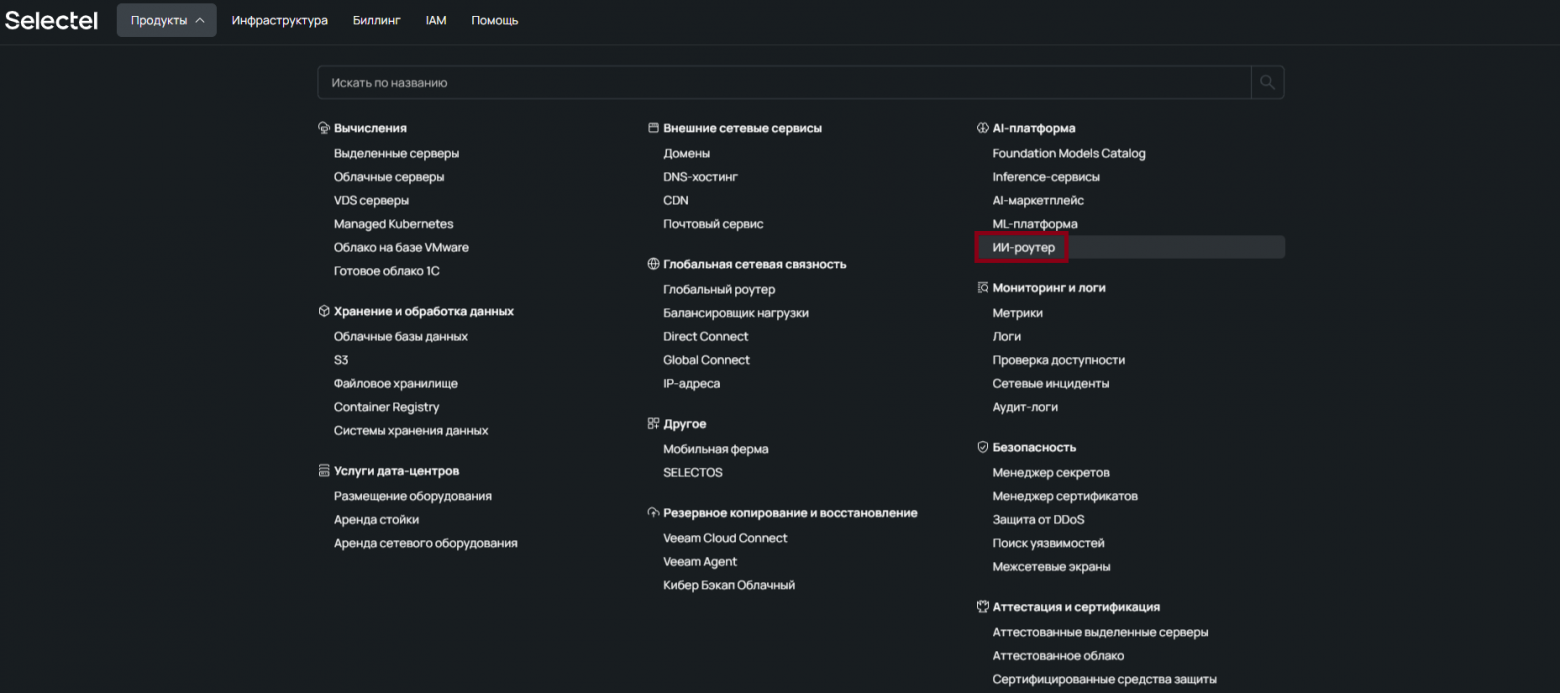Go to Managed Kubernetes
Image resolution: width=1560 pixels, height=693 pixels.
point(393,224)
